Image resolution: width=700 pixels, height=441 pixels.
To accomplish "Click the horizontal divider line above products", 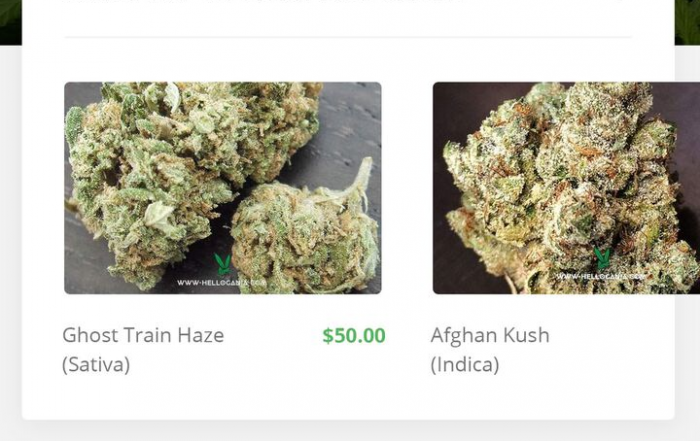I will tap(348, 37).
